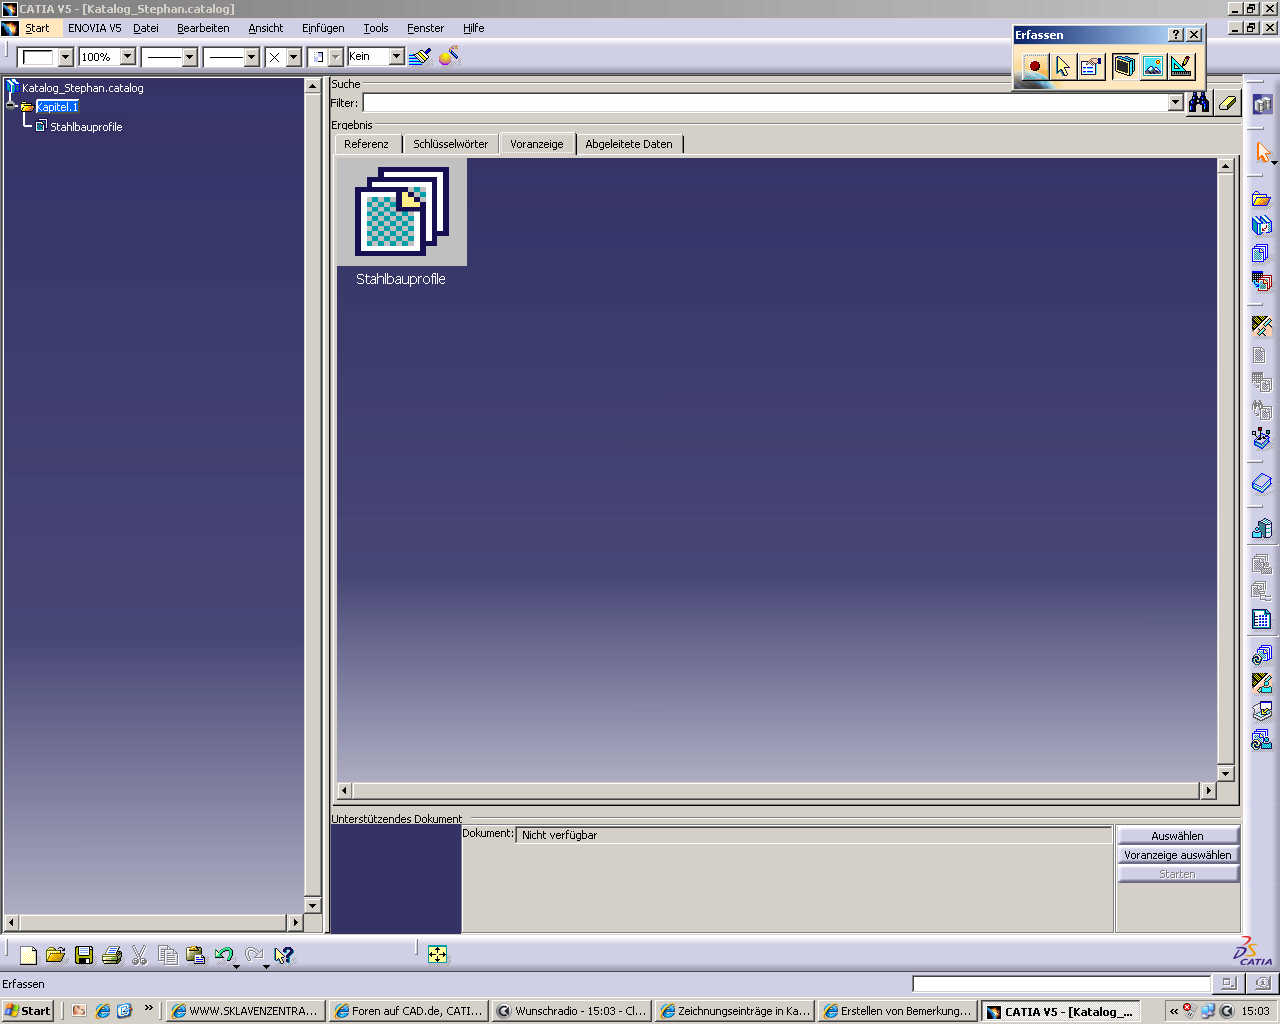
Task: Open the first line thickness dropdown
Action: 190,57
